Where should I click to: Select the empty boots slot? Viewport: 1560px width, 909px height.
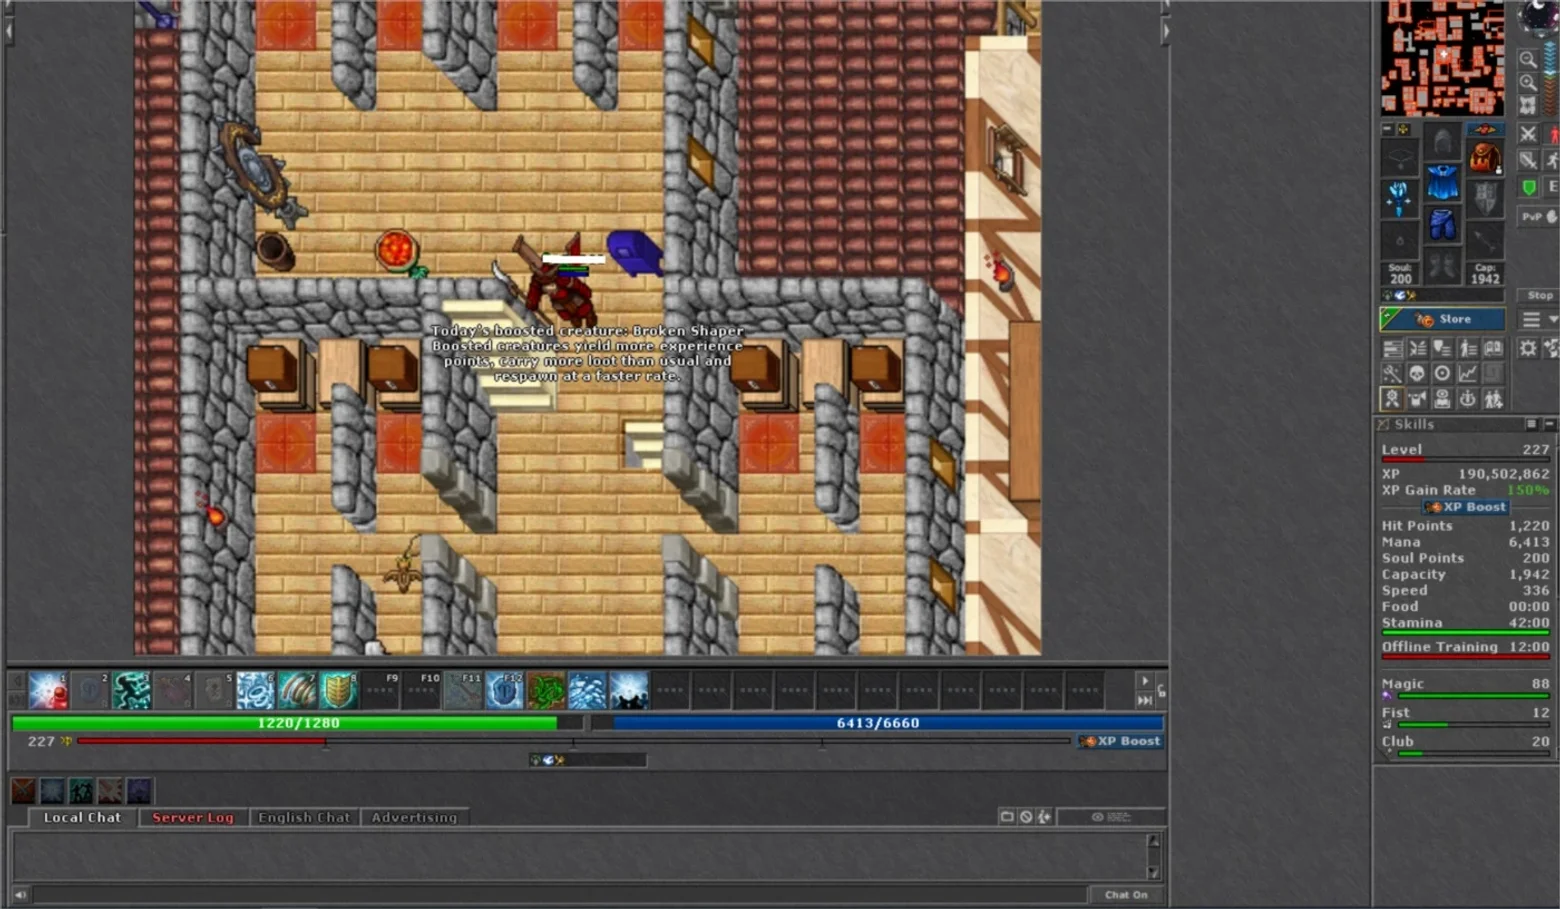pos(1442,266)
